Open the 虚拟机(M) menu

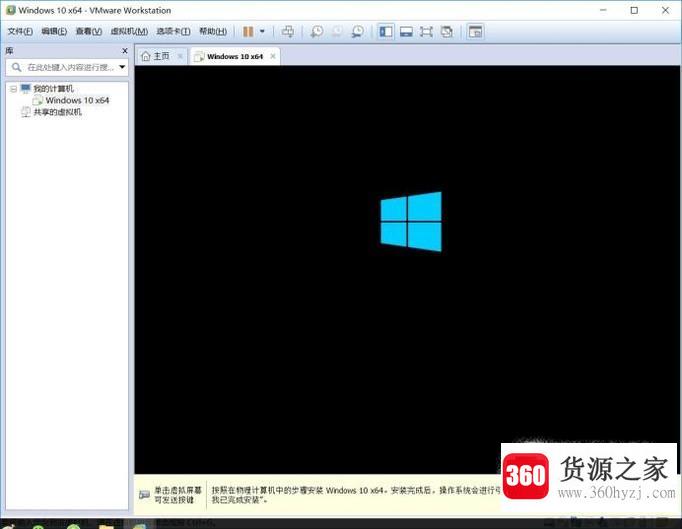point(129,31)
